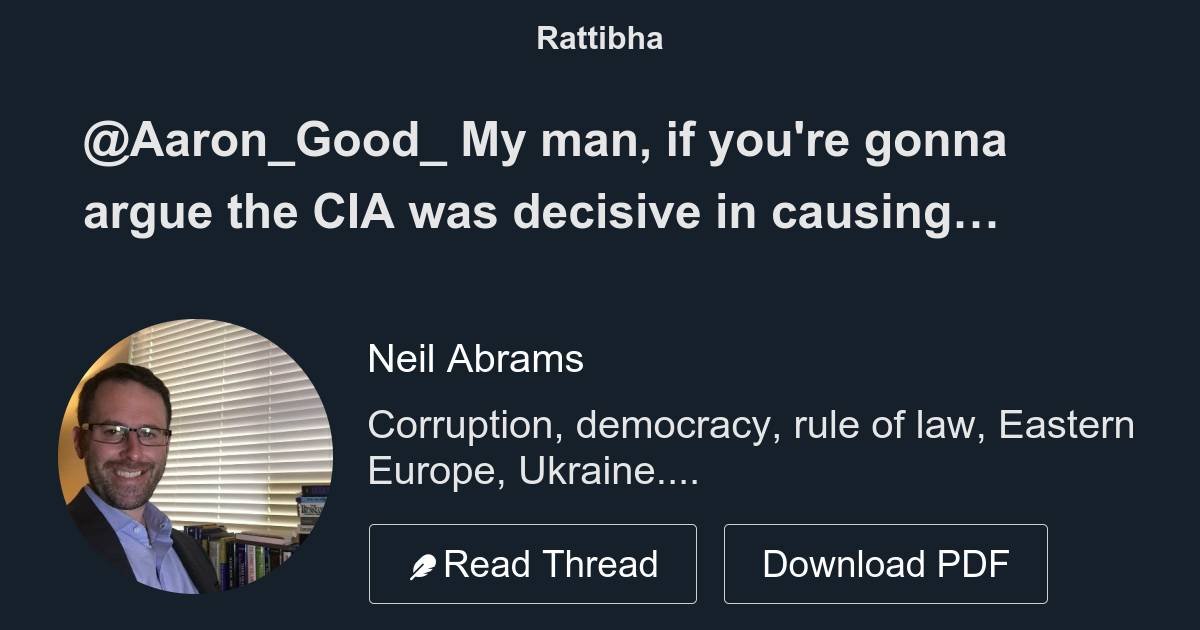Click the Rattibha wordmark in the header

(599, 38)
